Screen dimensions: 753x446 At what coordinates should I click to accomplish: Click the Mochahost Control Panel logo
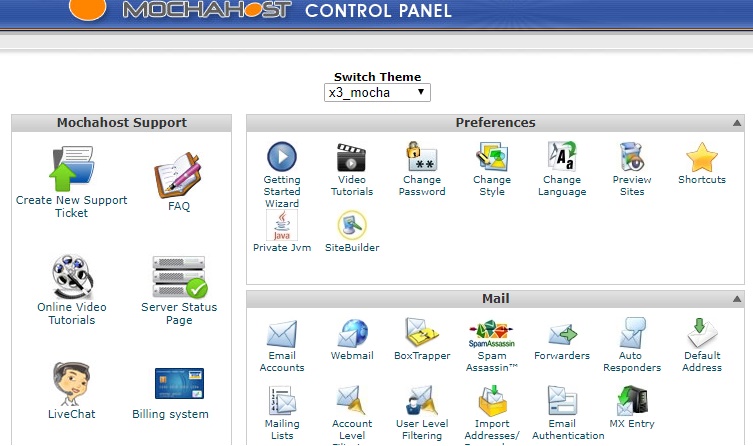pos(260,12)
